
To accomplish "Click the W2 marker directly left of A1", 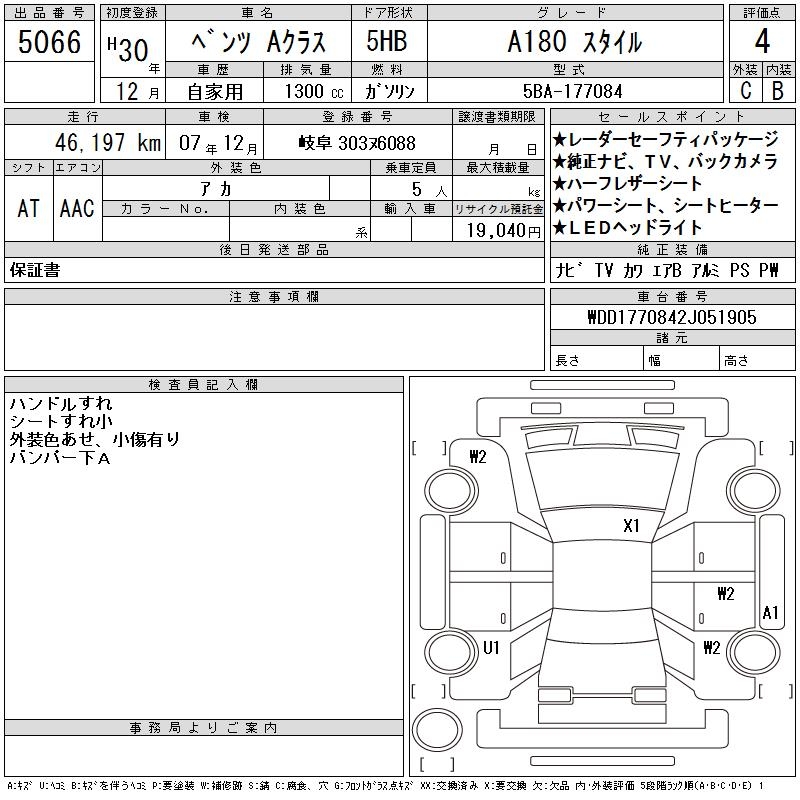I will tap(726, 593).
